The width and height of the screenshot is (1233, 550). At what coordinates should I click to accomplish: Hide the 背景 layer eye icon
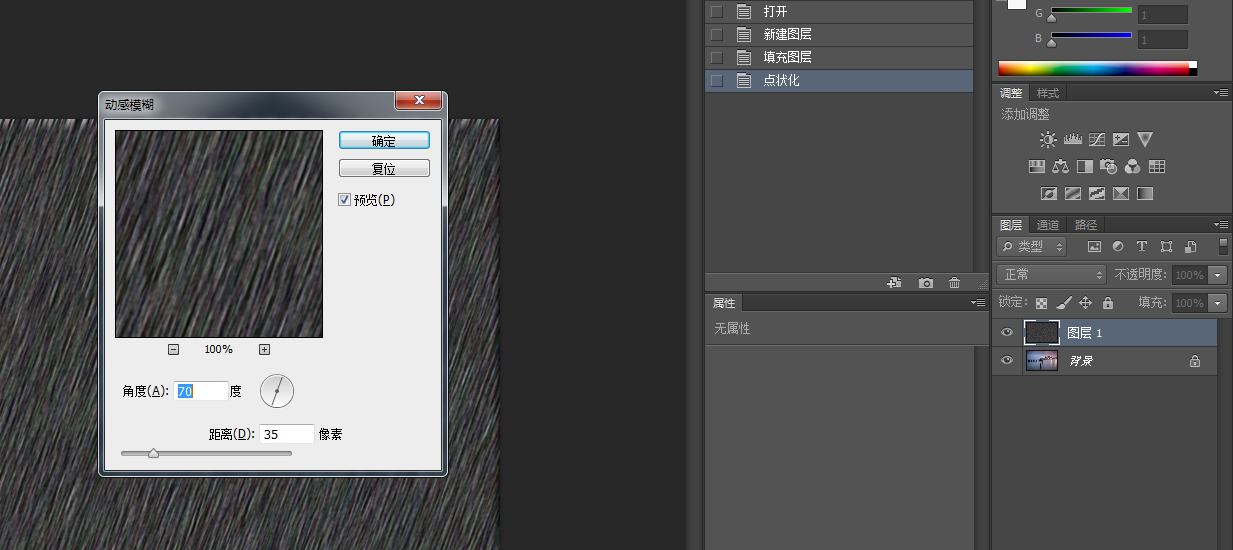1007,361
